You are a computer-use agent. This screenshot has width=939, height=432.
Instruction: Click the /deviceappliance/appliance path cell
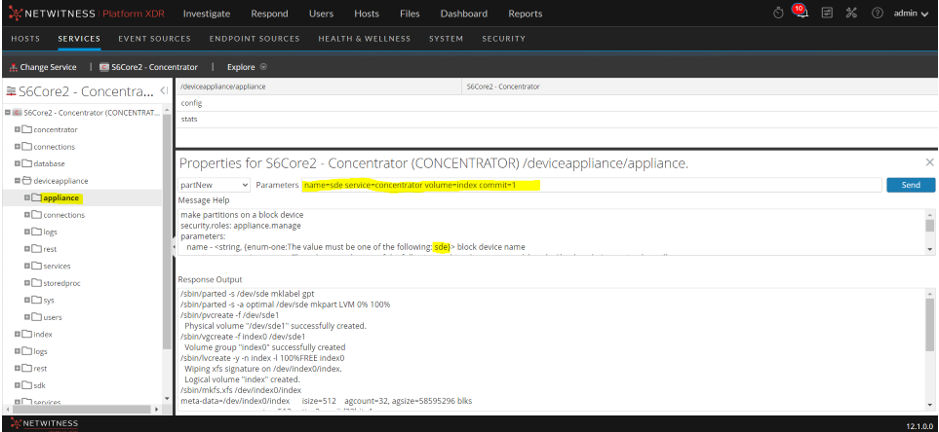318,87
